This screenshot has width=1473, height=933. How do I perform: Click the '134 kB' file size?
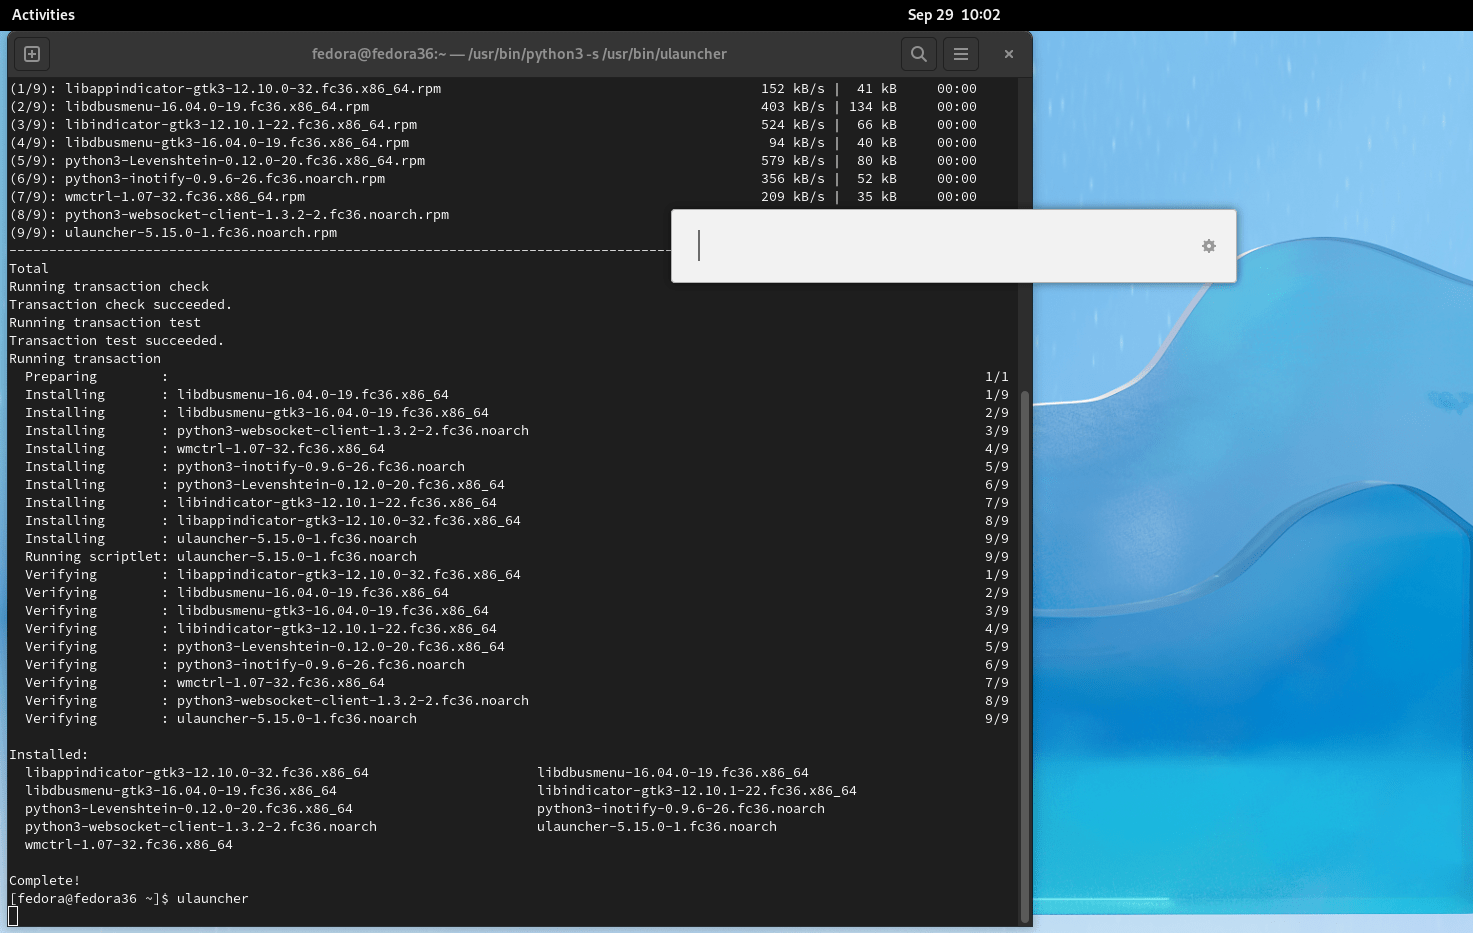point(873,107)
